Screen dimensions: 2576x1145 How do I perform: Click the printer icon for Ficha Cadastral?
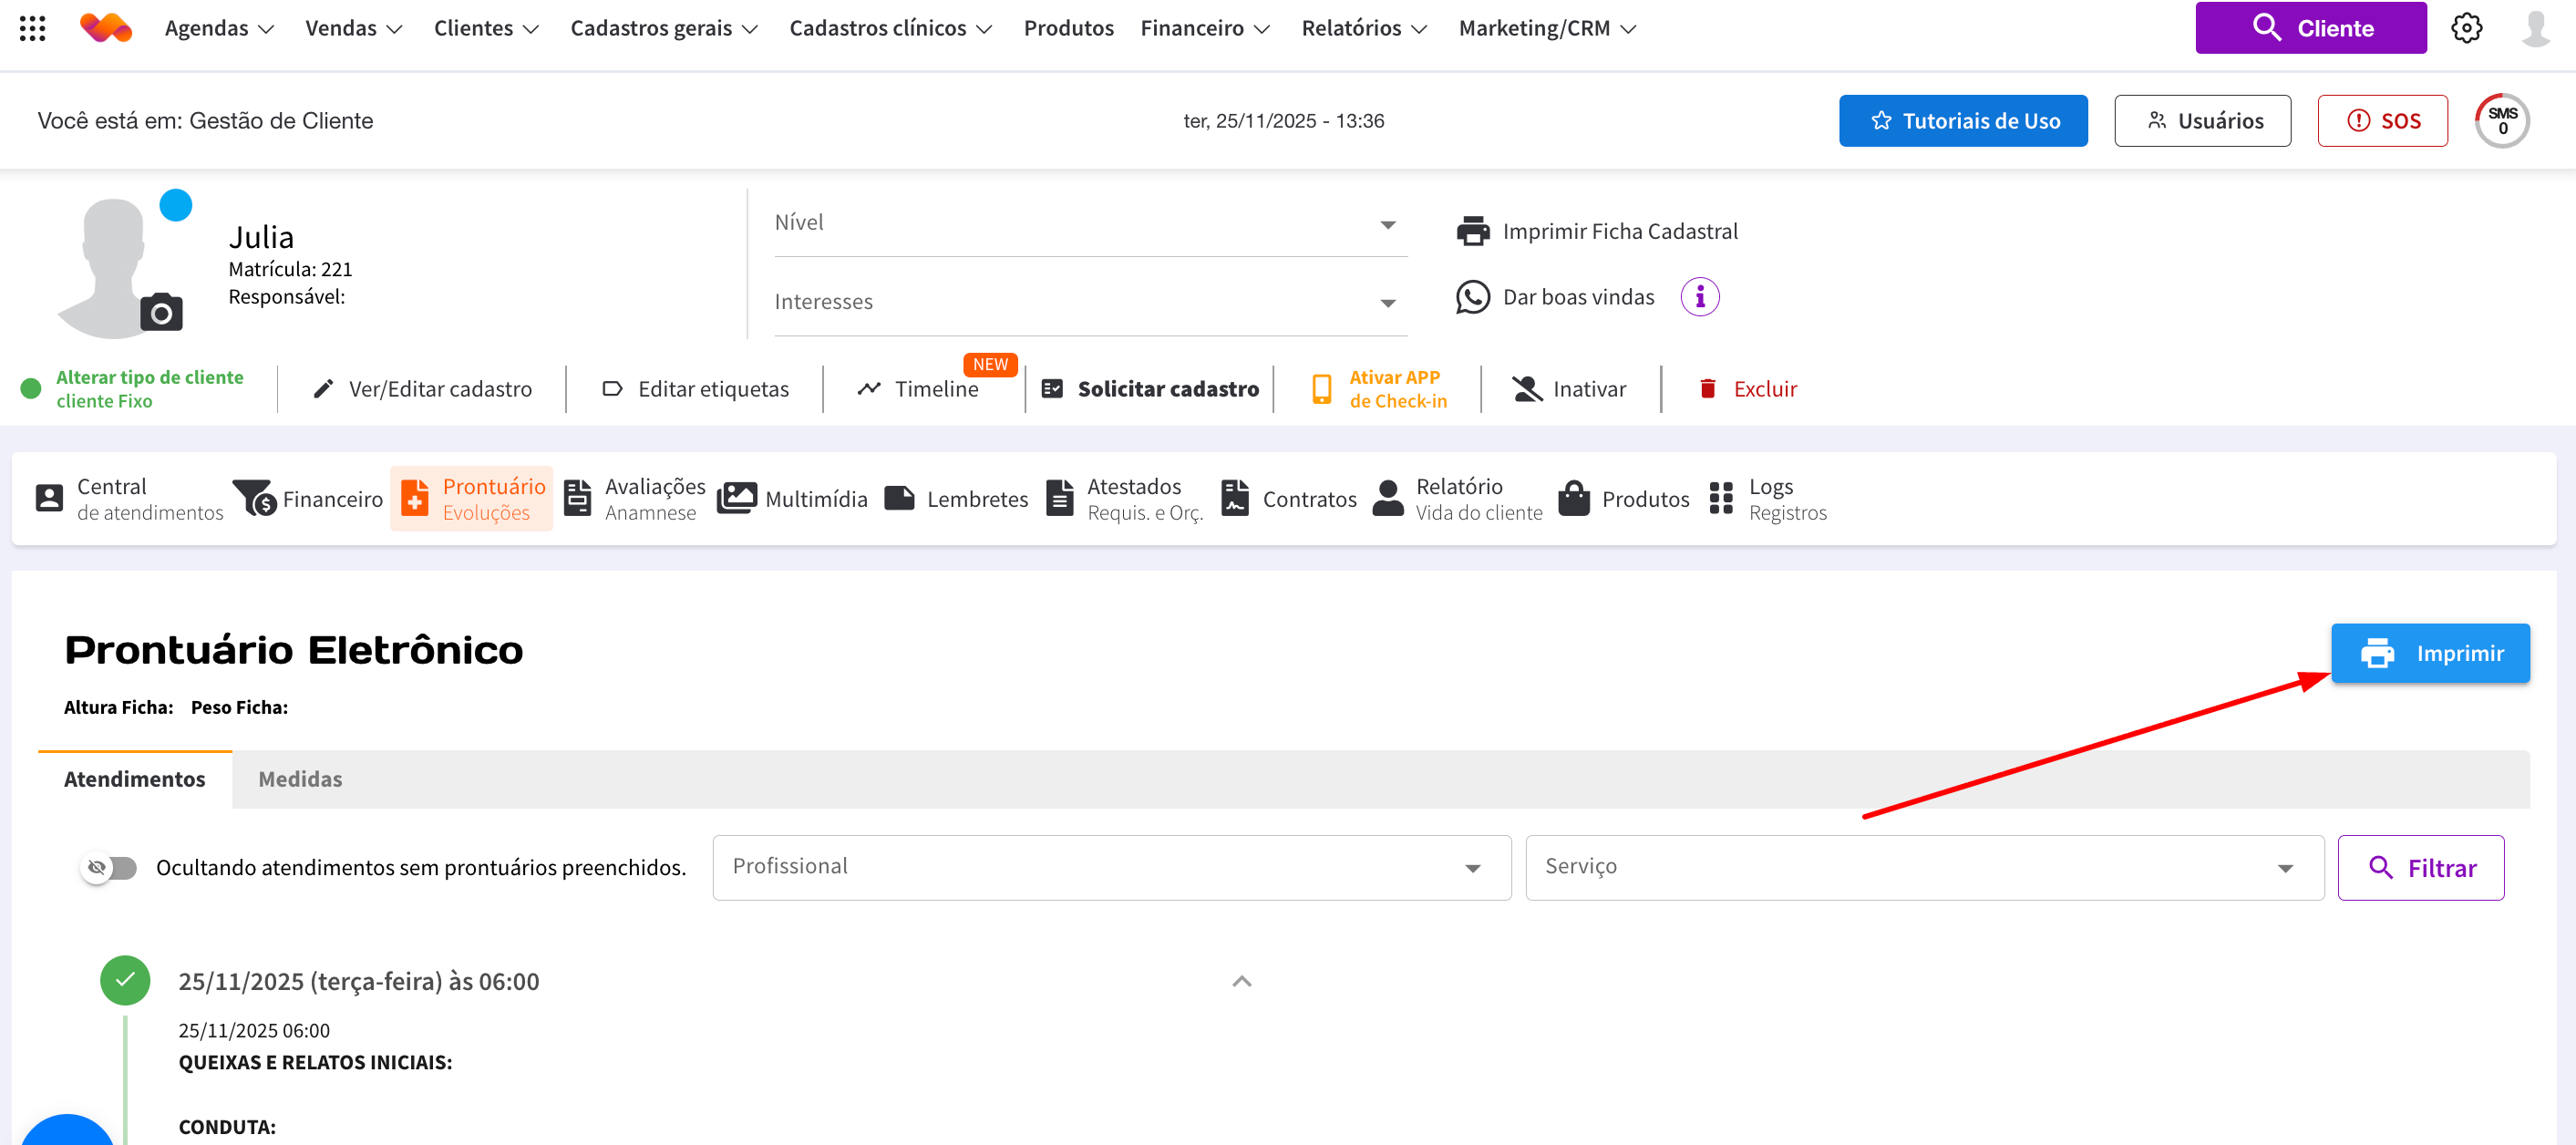pos(1472,231)
